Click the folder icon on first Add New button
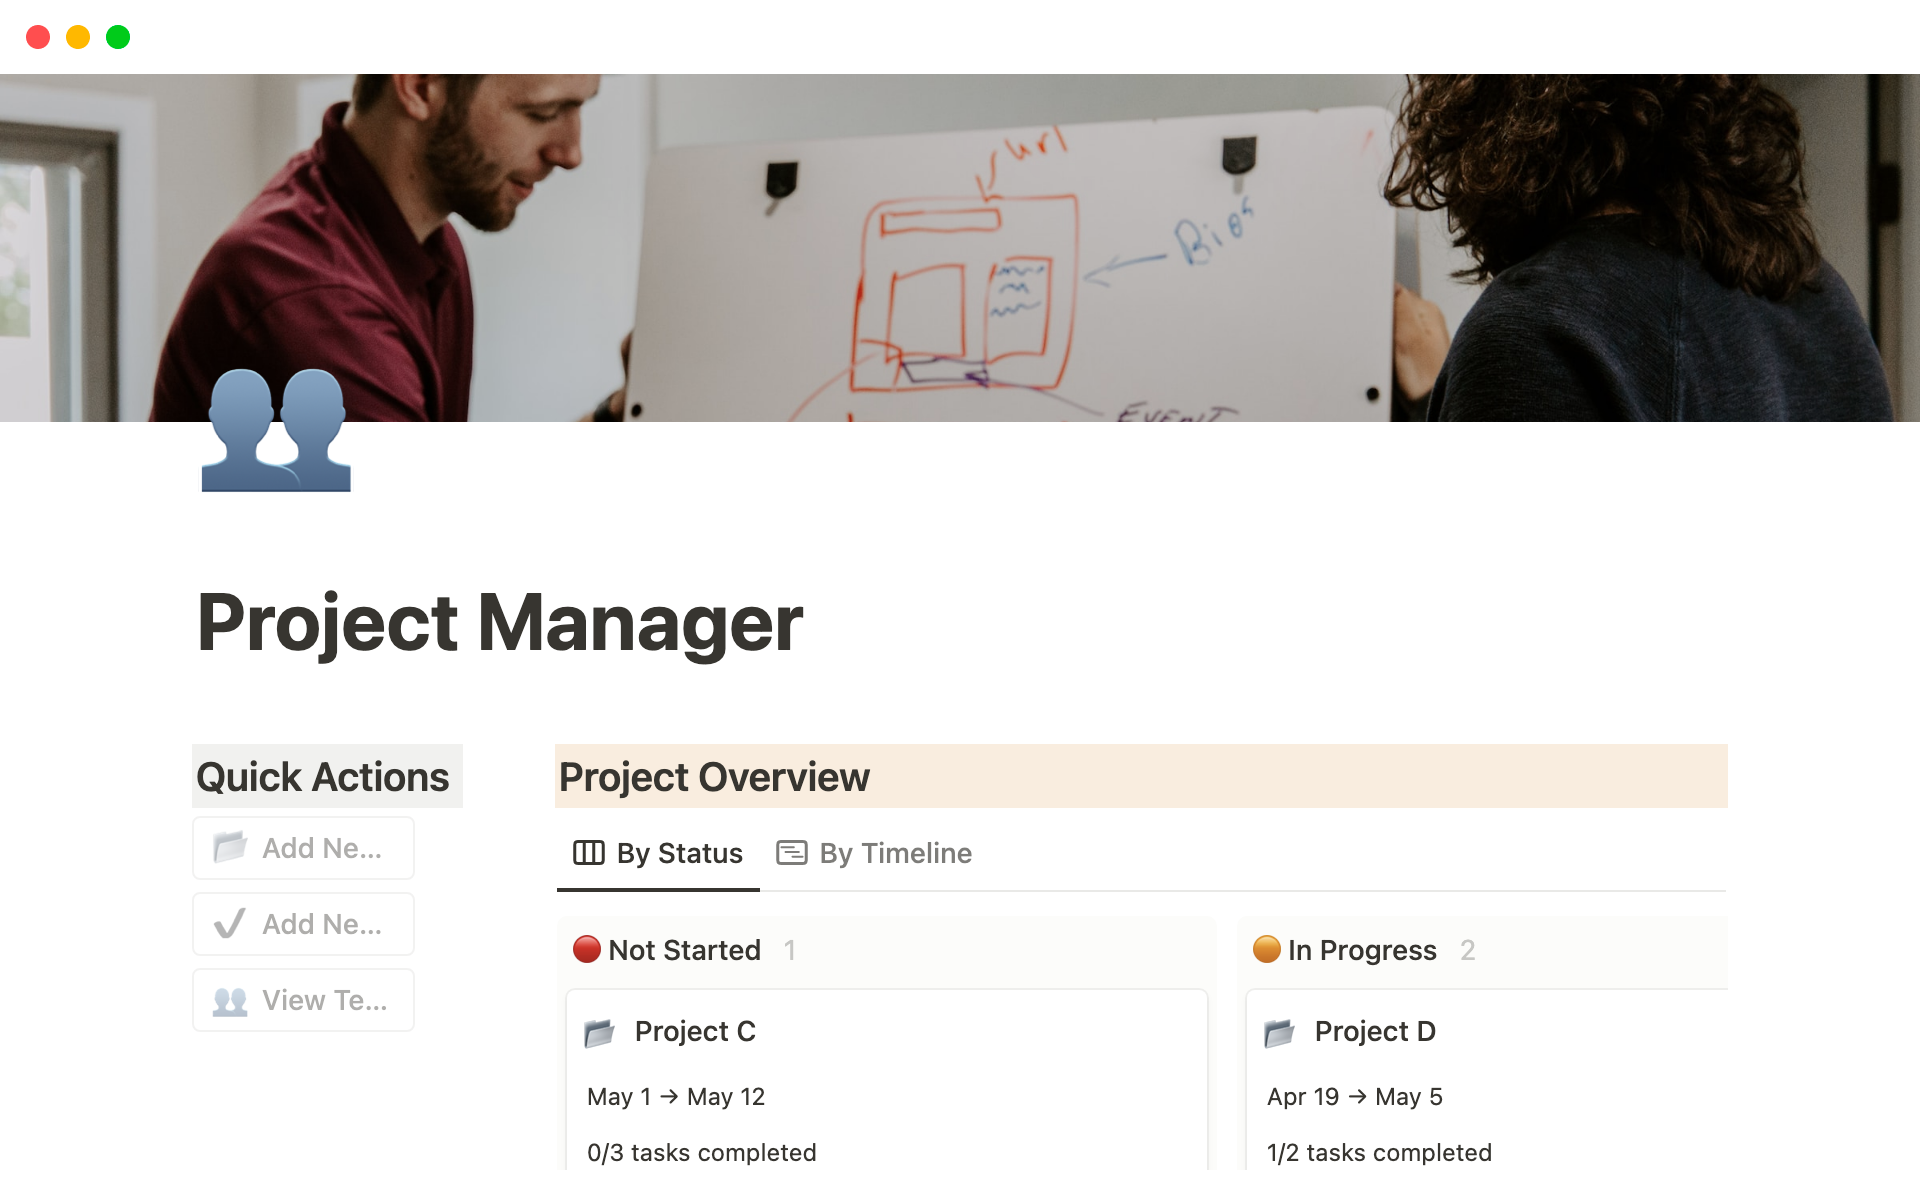This screenshot has height=1200, width=1920. [230, 847]
